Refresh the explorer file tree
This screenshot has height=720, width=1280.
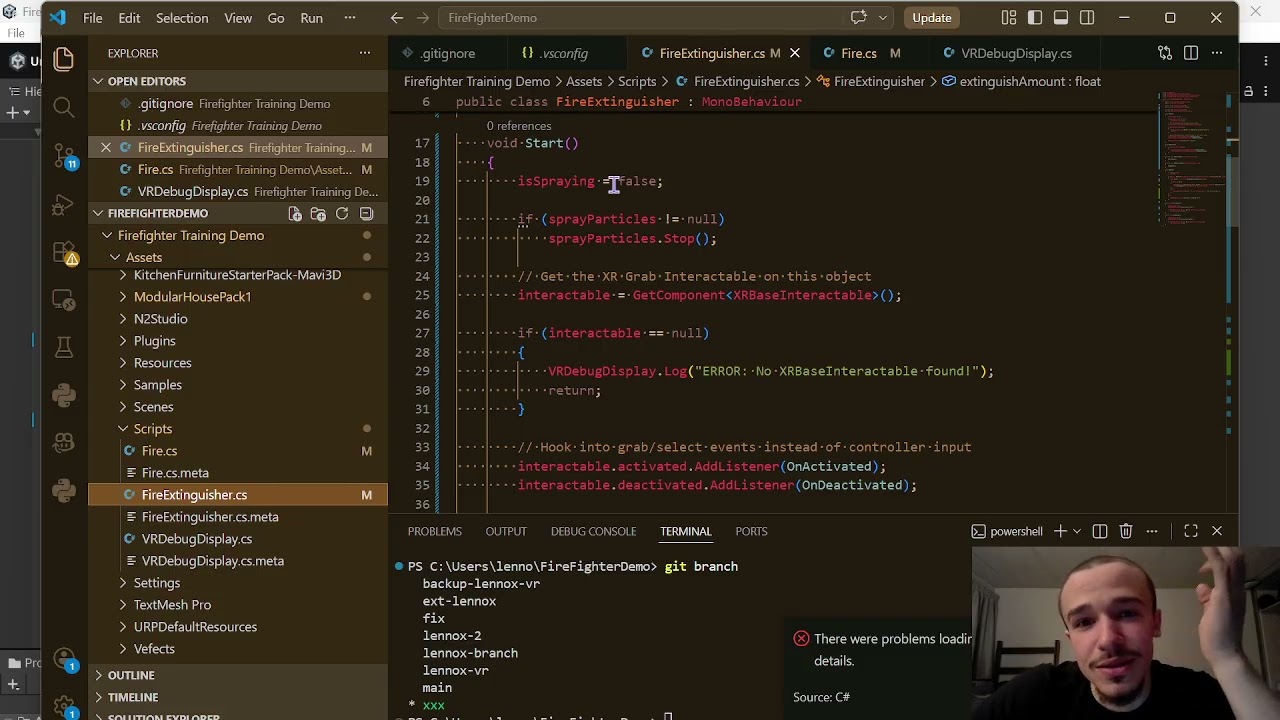pos(342,214)
